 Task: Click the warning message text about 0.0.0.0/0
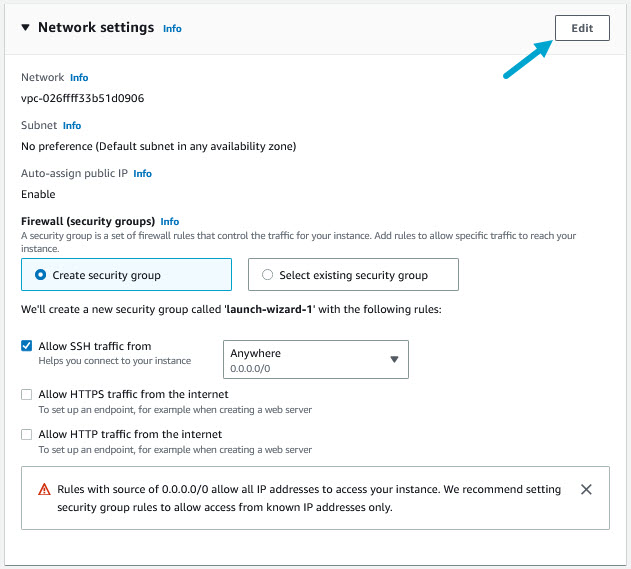[x=309, y=498]
